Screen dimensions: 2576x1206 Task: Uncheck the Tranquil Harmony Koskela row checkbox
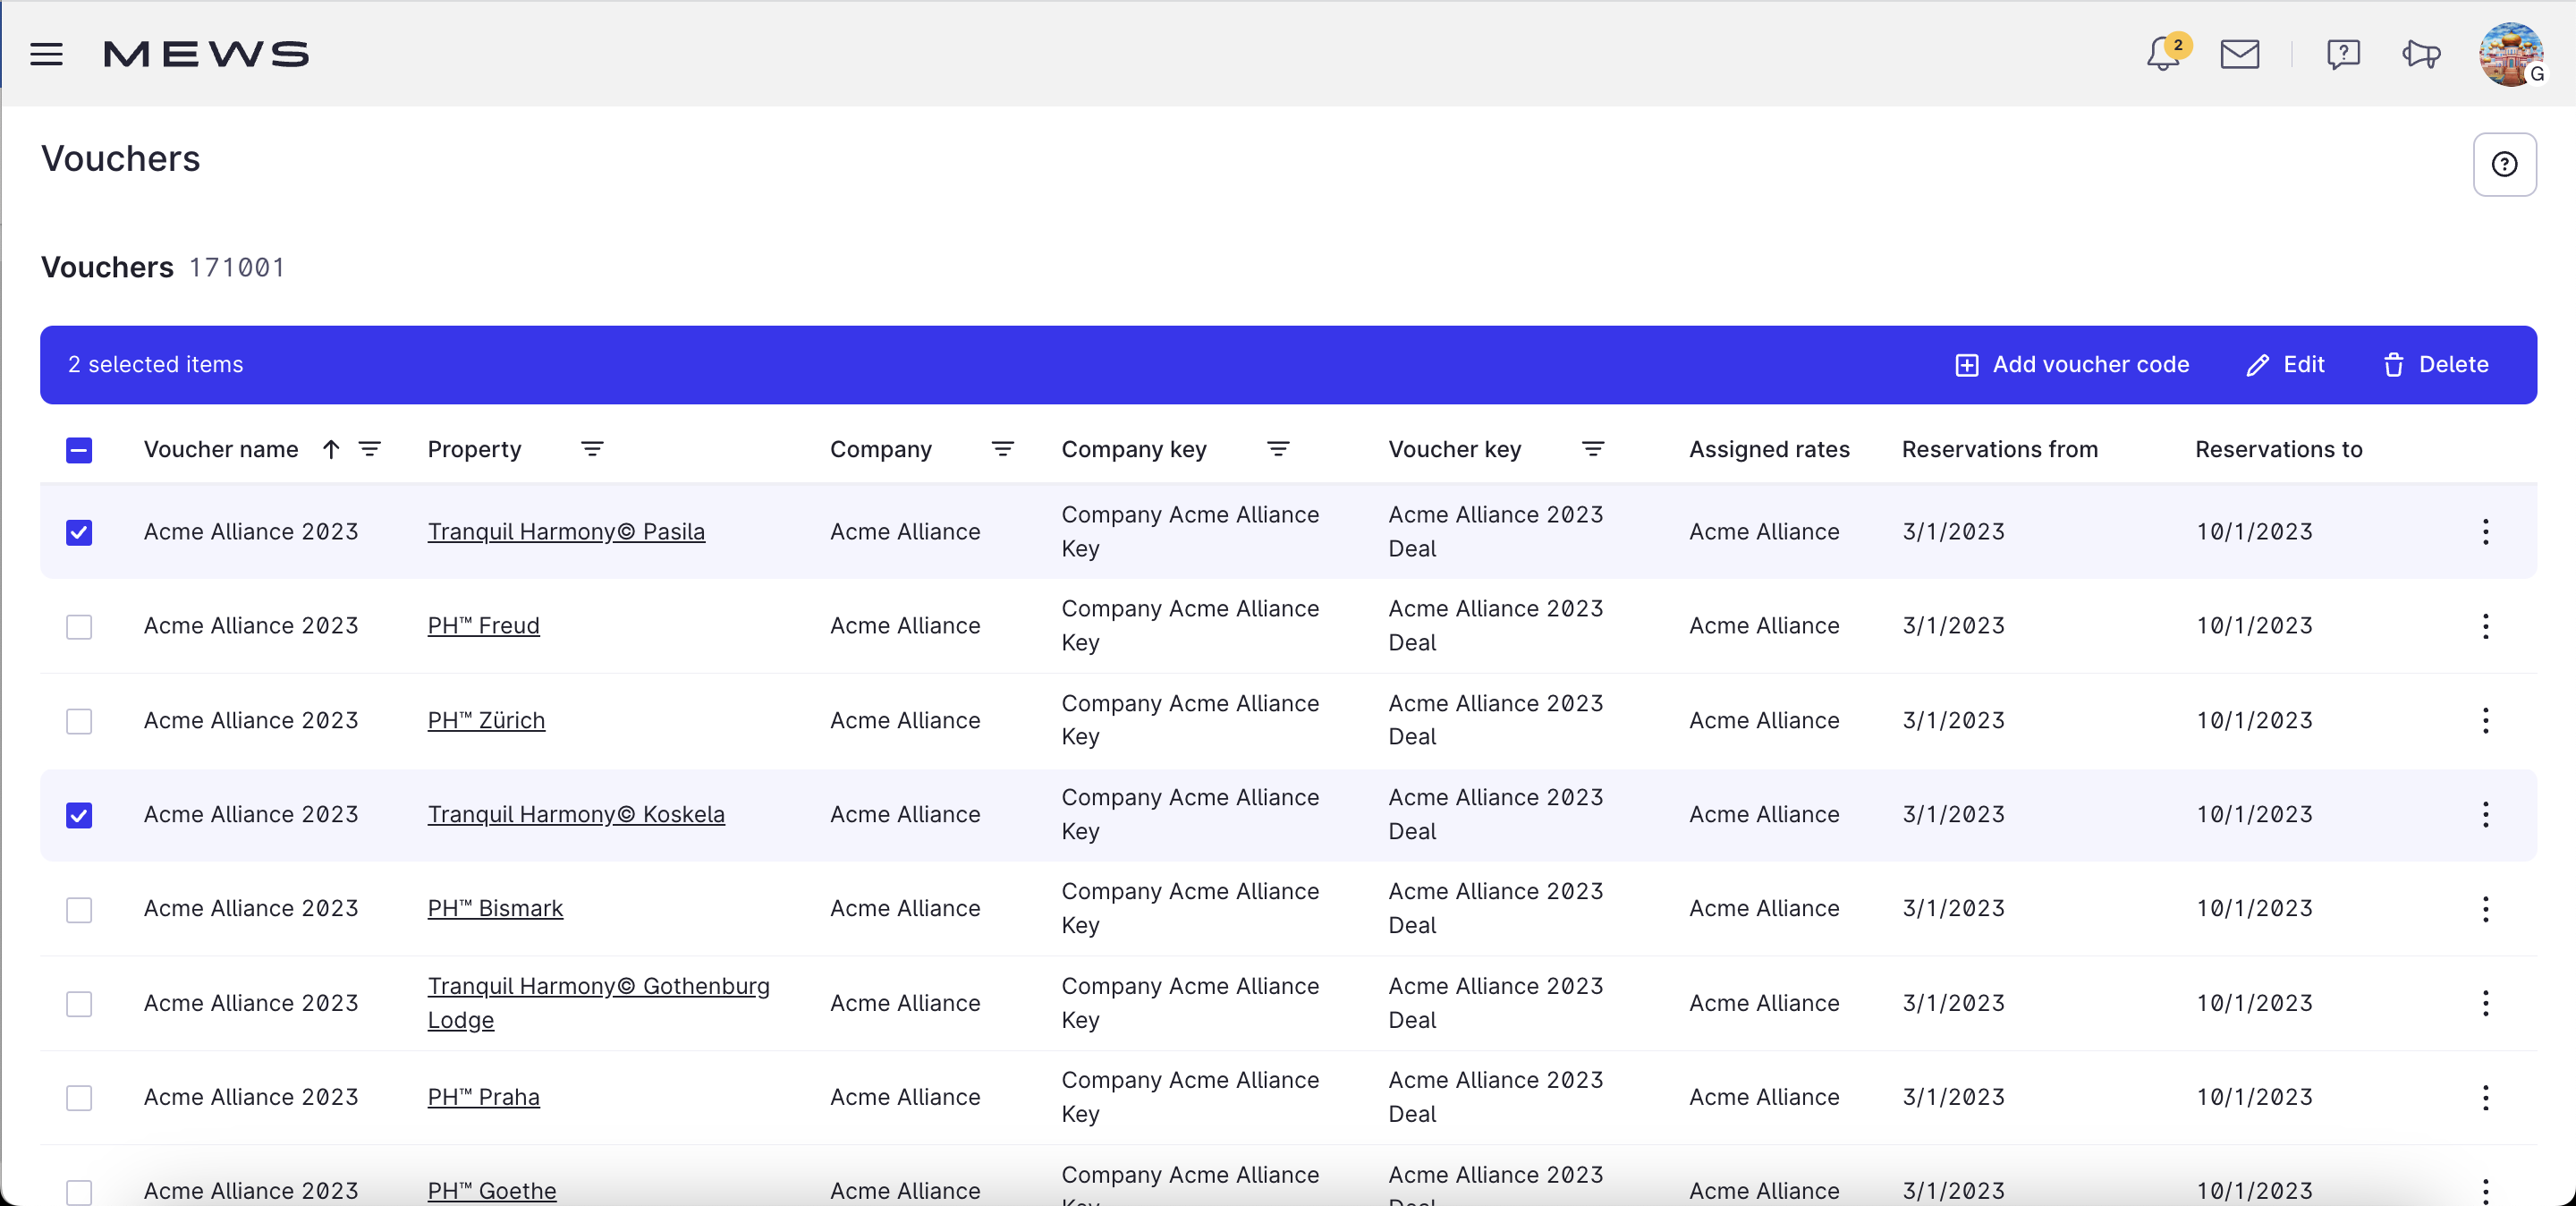click(79, 815)
